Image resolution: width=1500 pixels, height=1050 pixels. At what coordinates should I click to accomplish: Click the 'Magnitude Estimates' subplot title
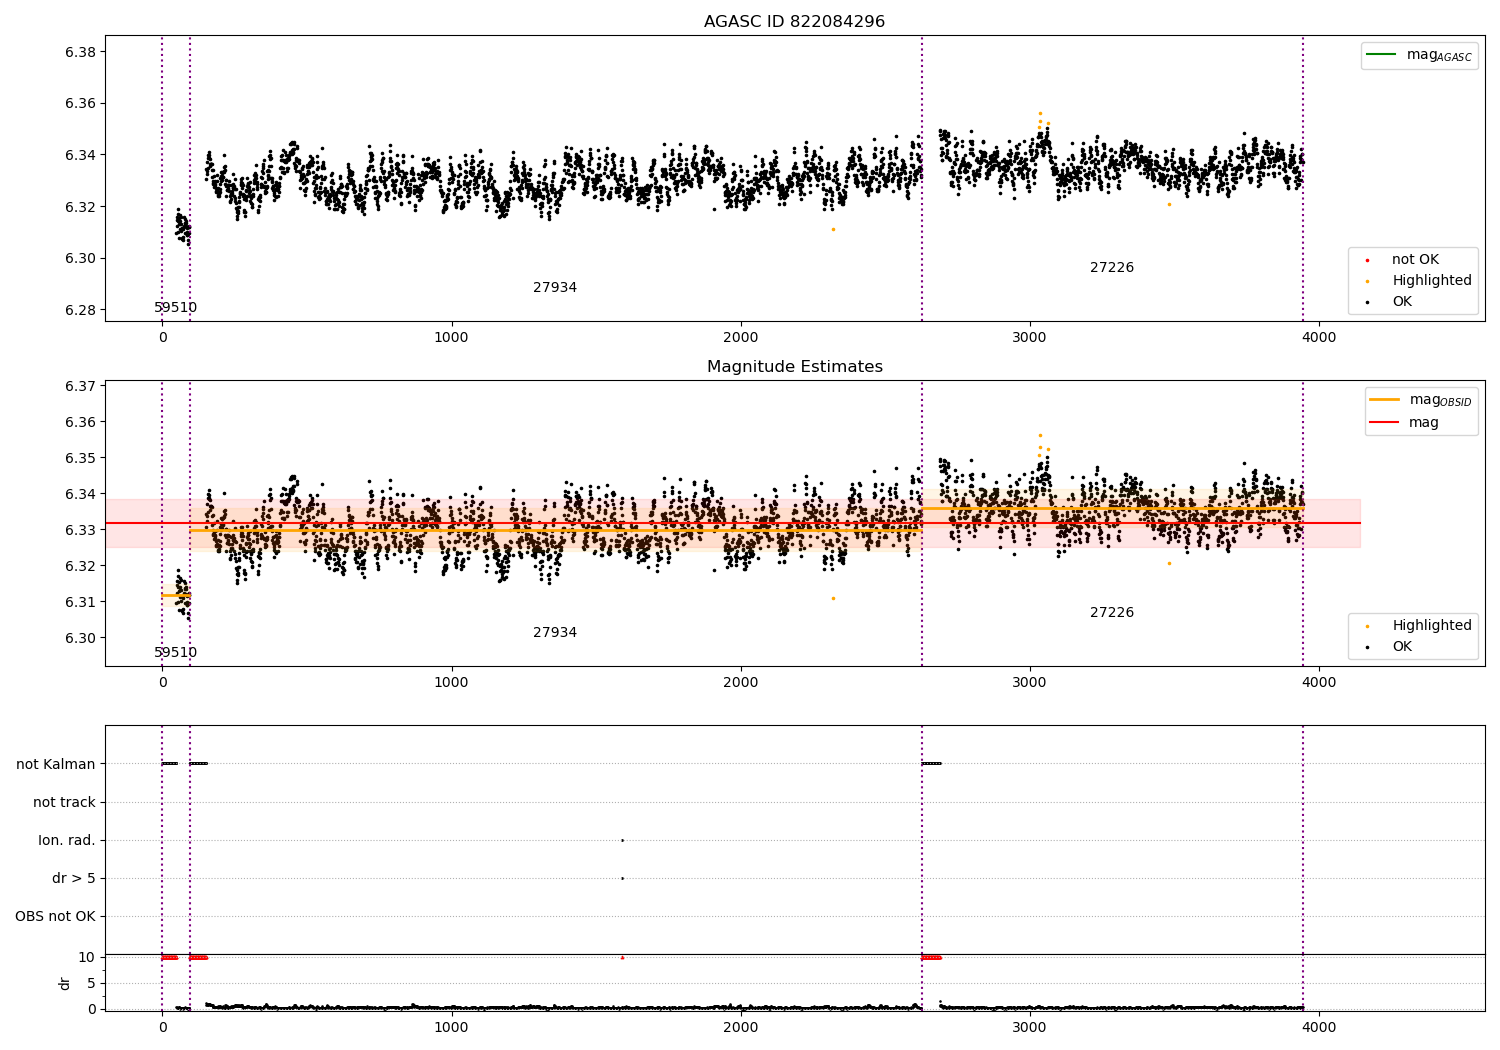[794, 367]
